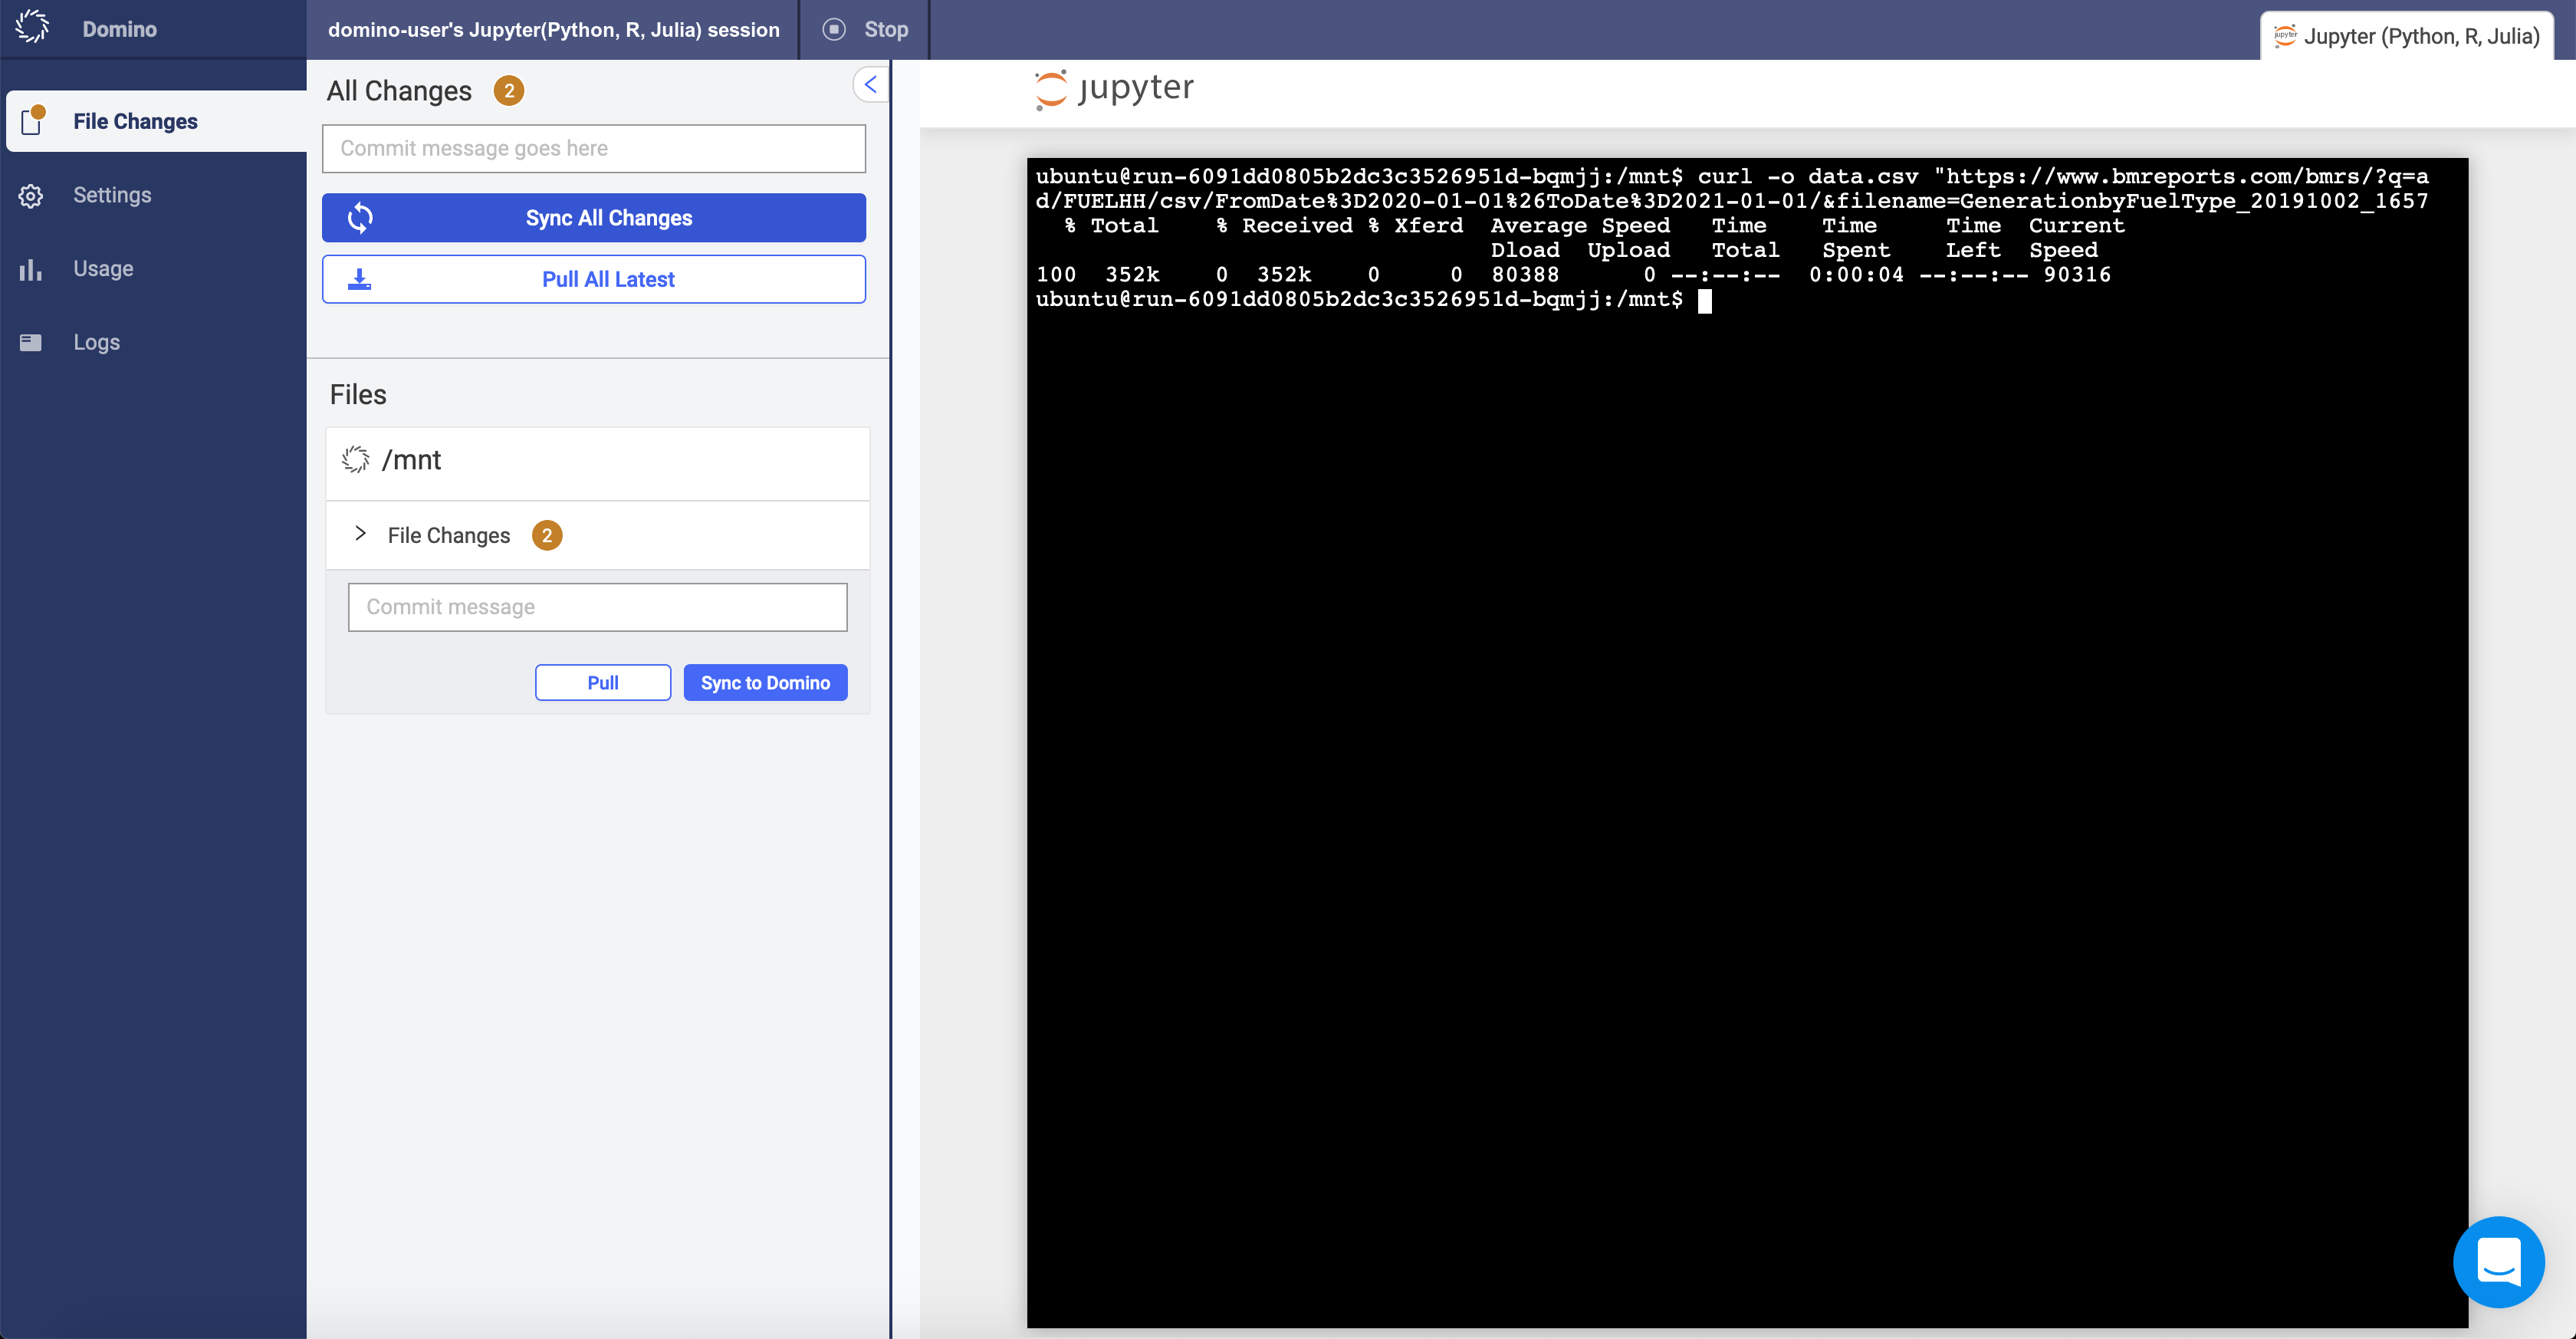2576x1339 pixels.
Task: Click the Domino brand name text
Action: pos(120,29)
